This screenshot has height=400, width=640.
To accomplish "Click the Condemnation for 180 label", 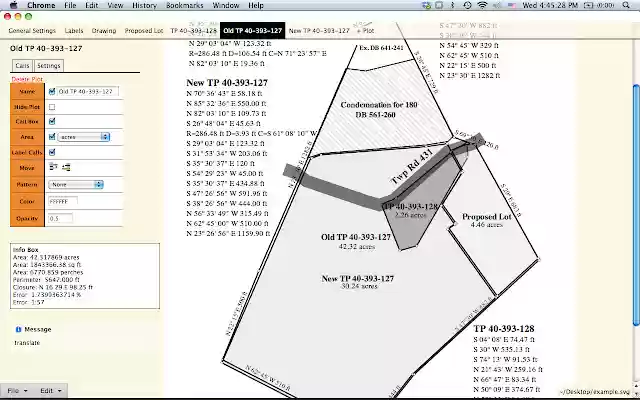I will click(x=379, y=105).
